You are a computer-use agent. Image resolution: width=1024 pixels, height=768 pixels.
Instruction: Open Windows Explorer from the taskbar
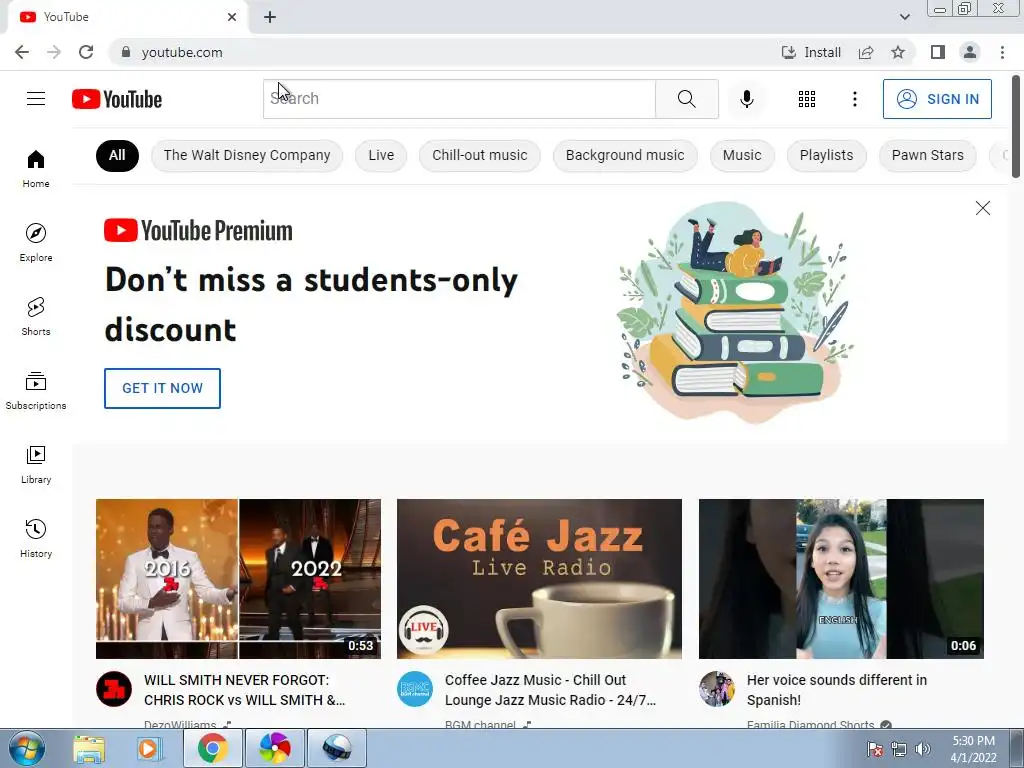point(89,748)
